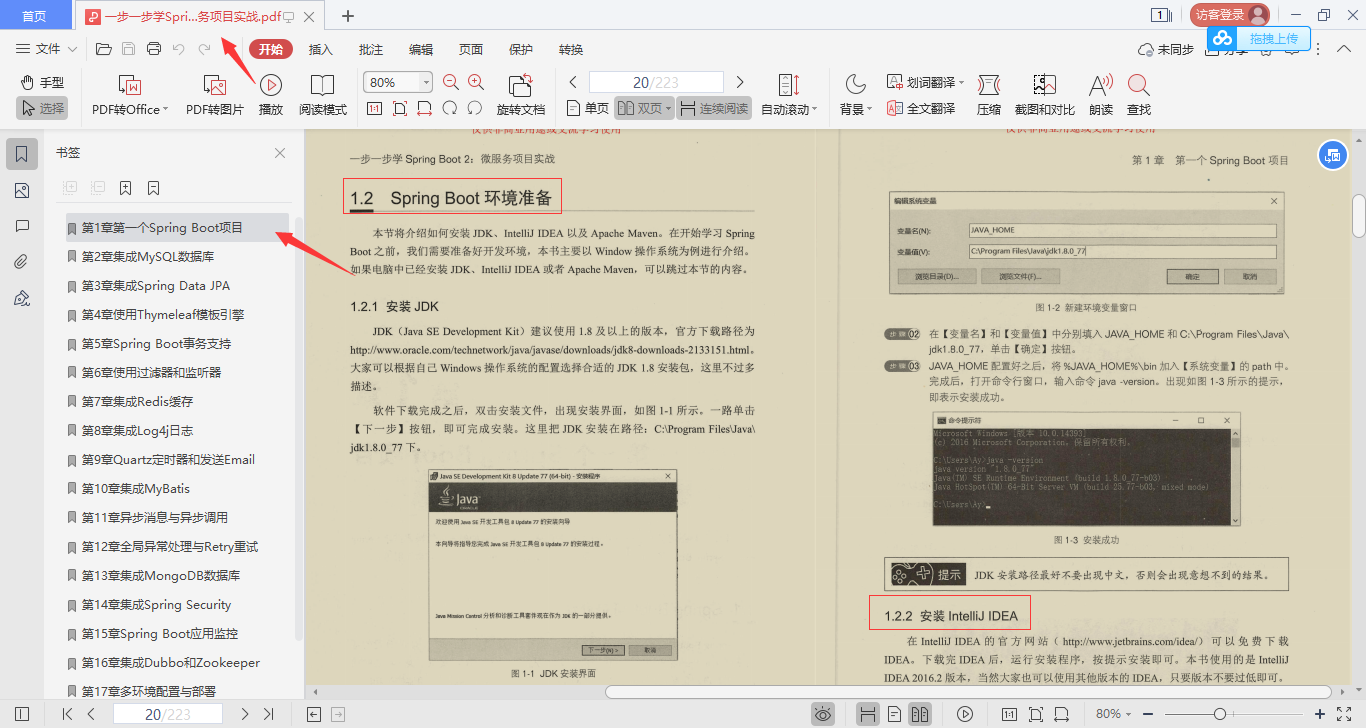
Task: Enter 阅读模式 reading mode
Action: coord(323,95)
